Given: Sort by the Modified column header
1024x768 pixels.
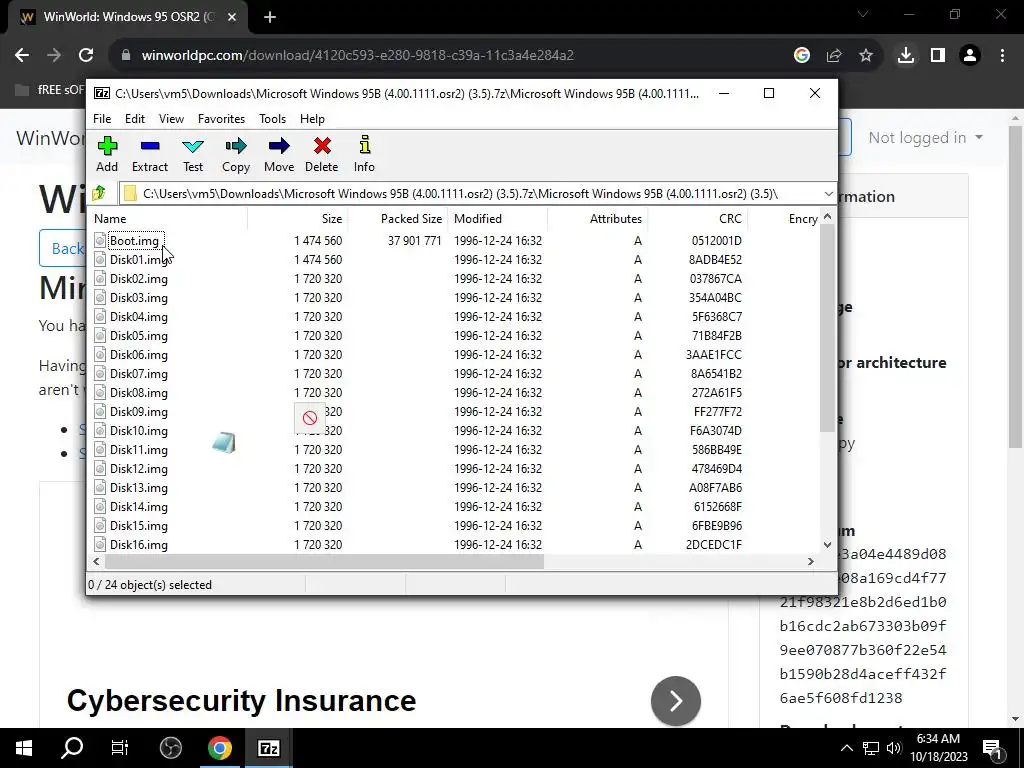Looking at the screenshot, I should [498, 219].
